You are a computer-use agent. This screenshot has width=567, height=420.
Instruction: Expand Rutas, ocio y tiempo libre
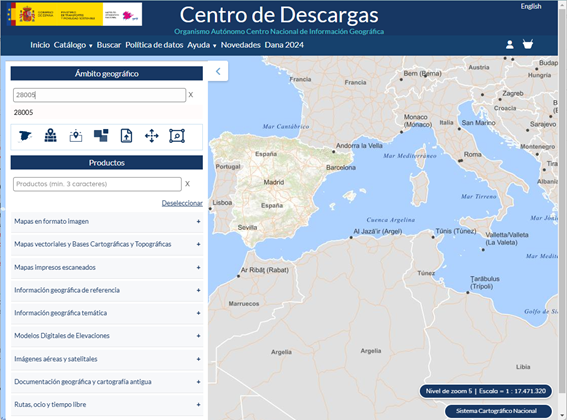pos(107,404)
